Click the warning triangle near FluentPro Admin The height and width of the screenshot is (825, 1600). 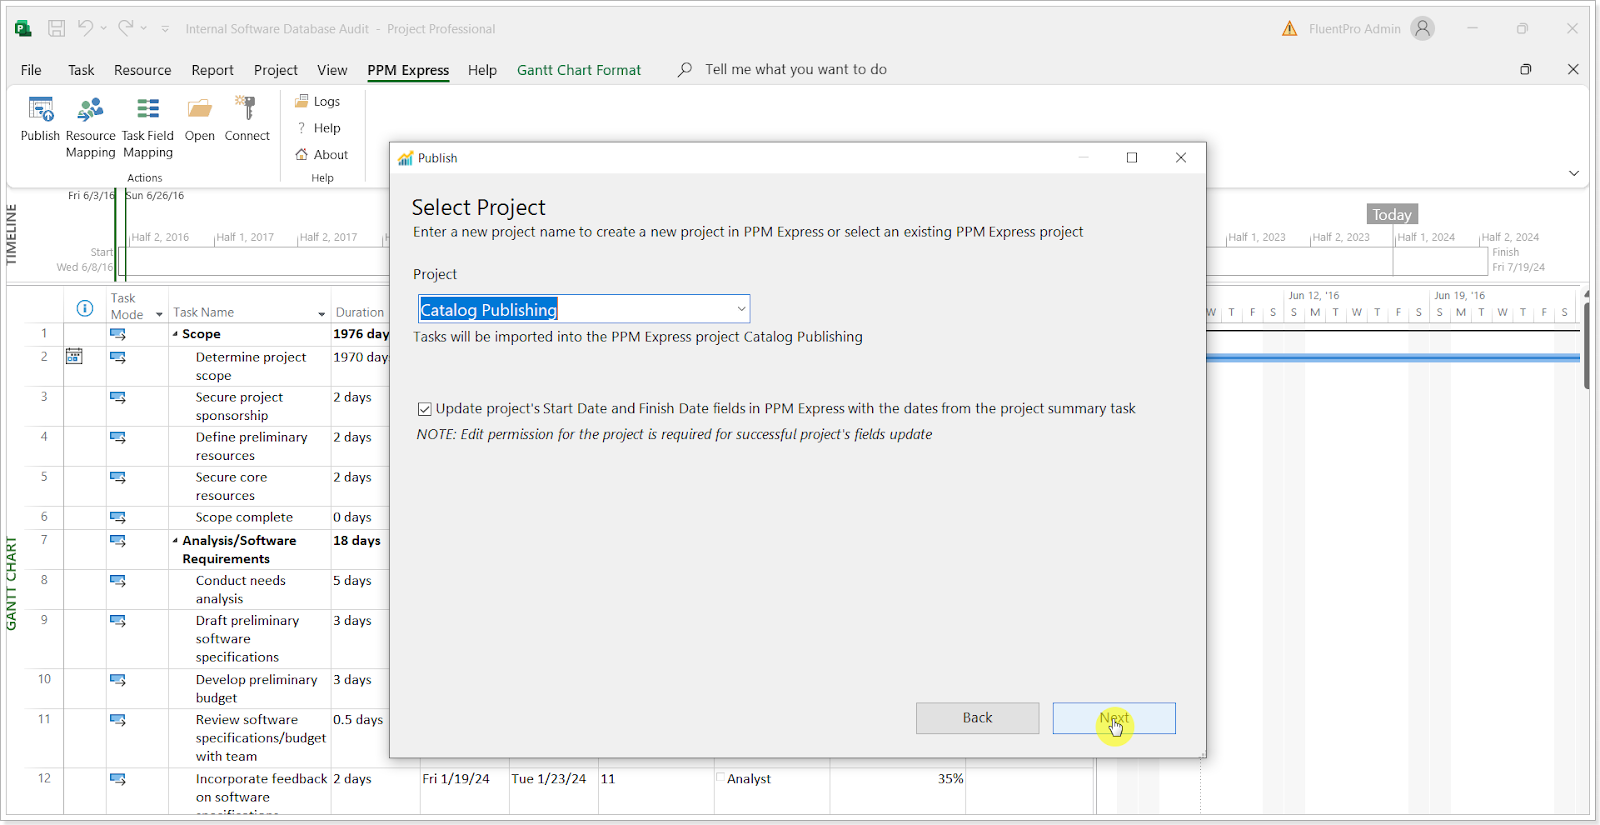coord(1290,29)
